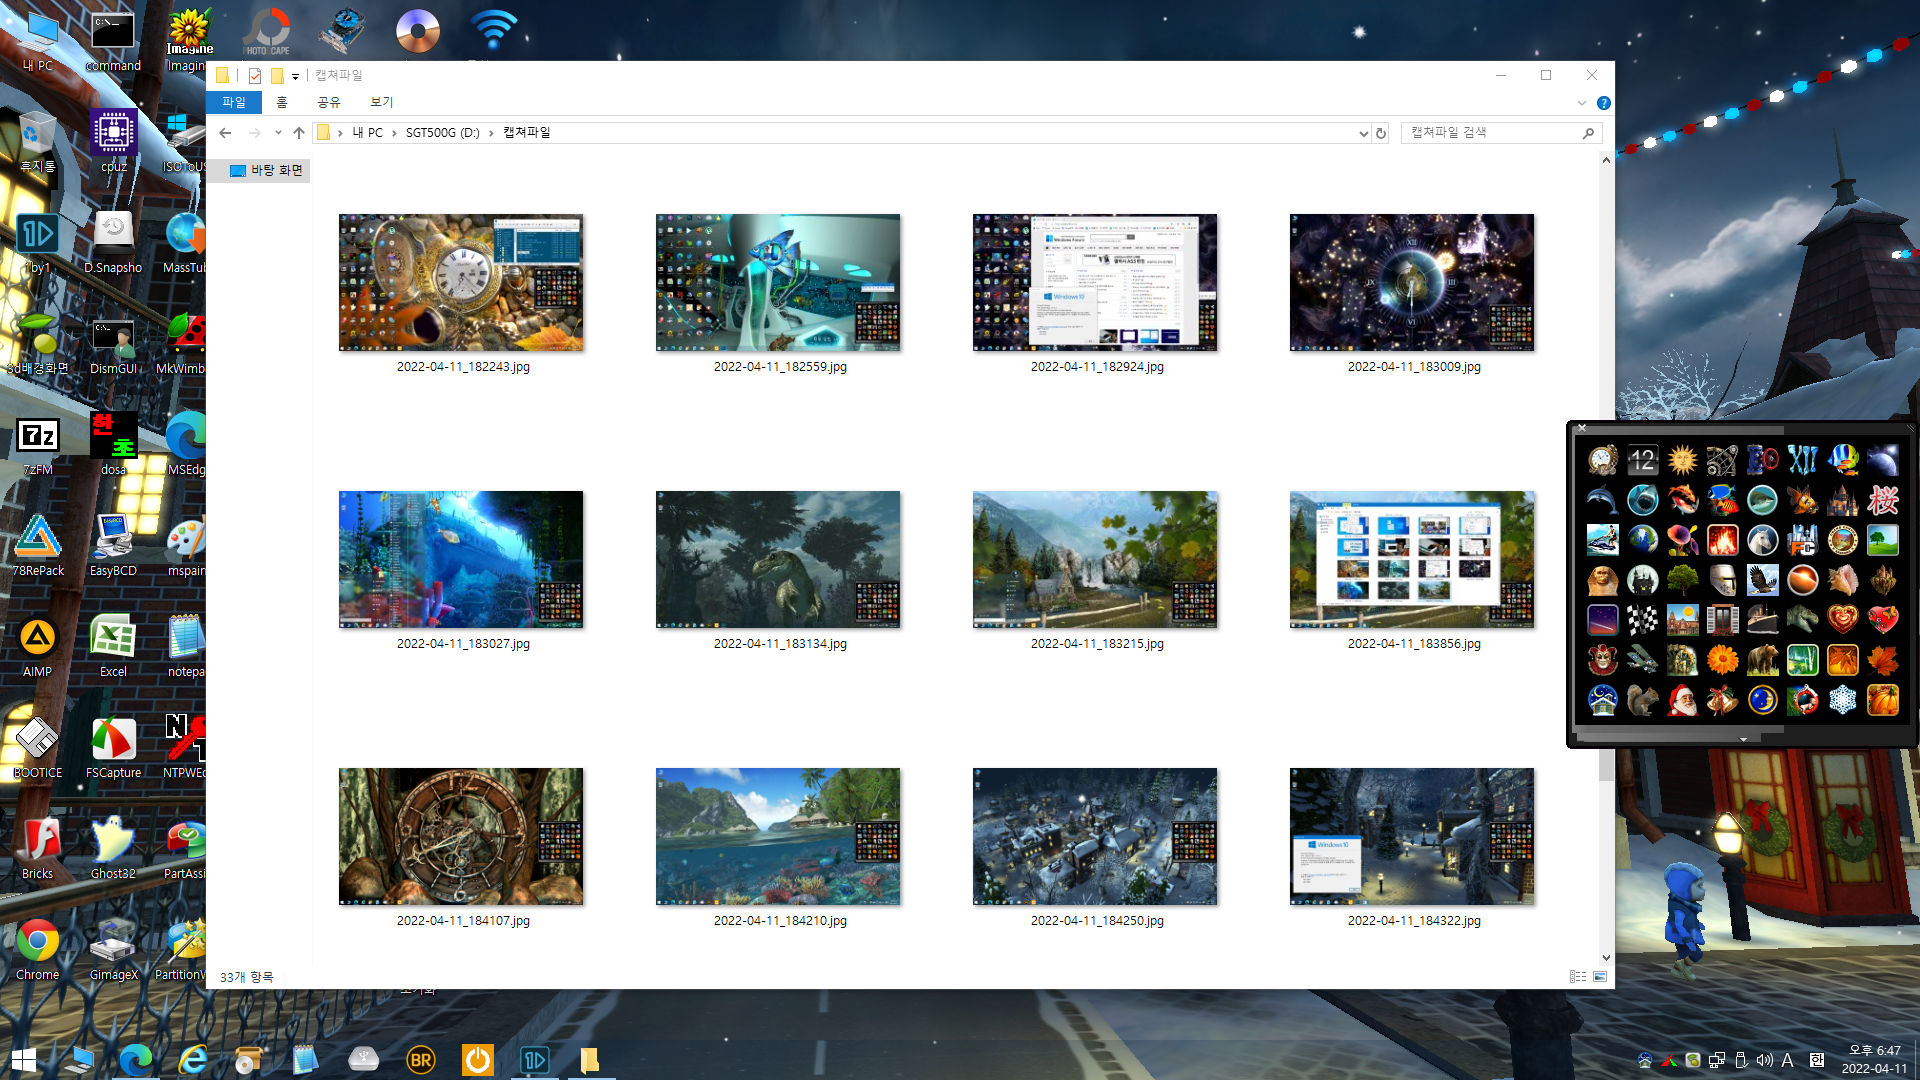
Task: Select the checkered racing flag icon in launcher
Action: pyautogui.click(x=1642, y=620)
